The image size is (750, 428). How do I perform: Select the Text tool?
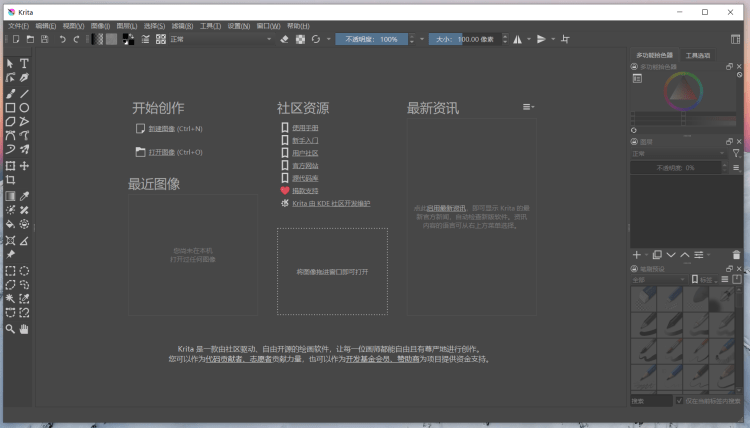point(24,64)
